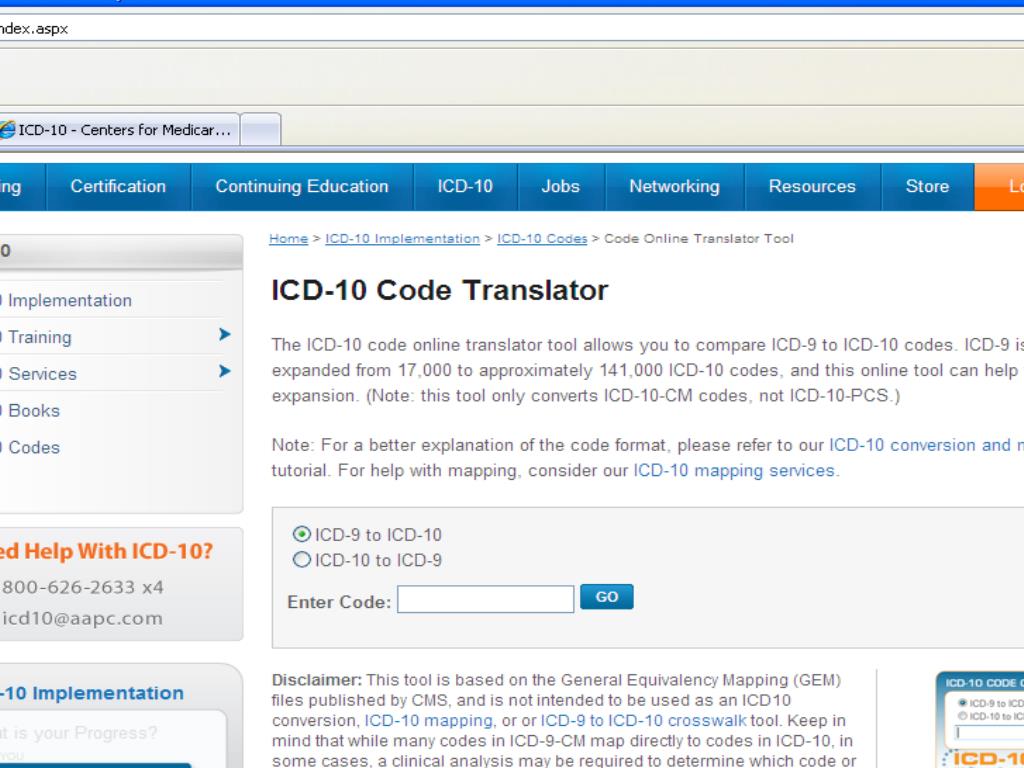The height and width of the screenshot is (768, 1024).
Task: Click the ICD-10 Implementation panel heading
Action: coord(92,693)
